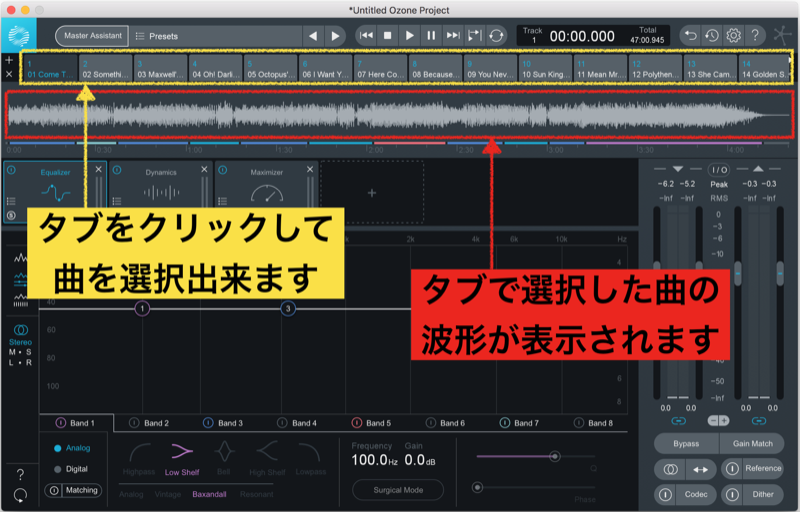Toggle Equalizer module power button
This screenshot has width=800, height=512.
(x=11, y=170)
